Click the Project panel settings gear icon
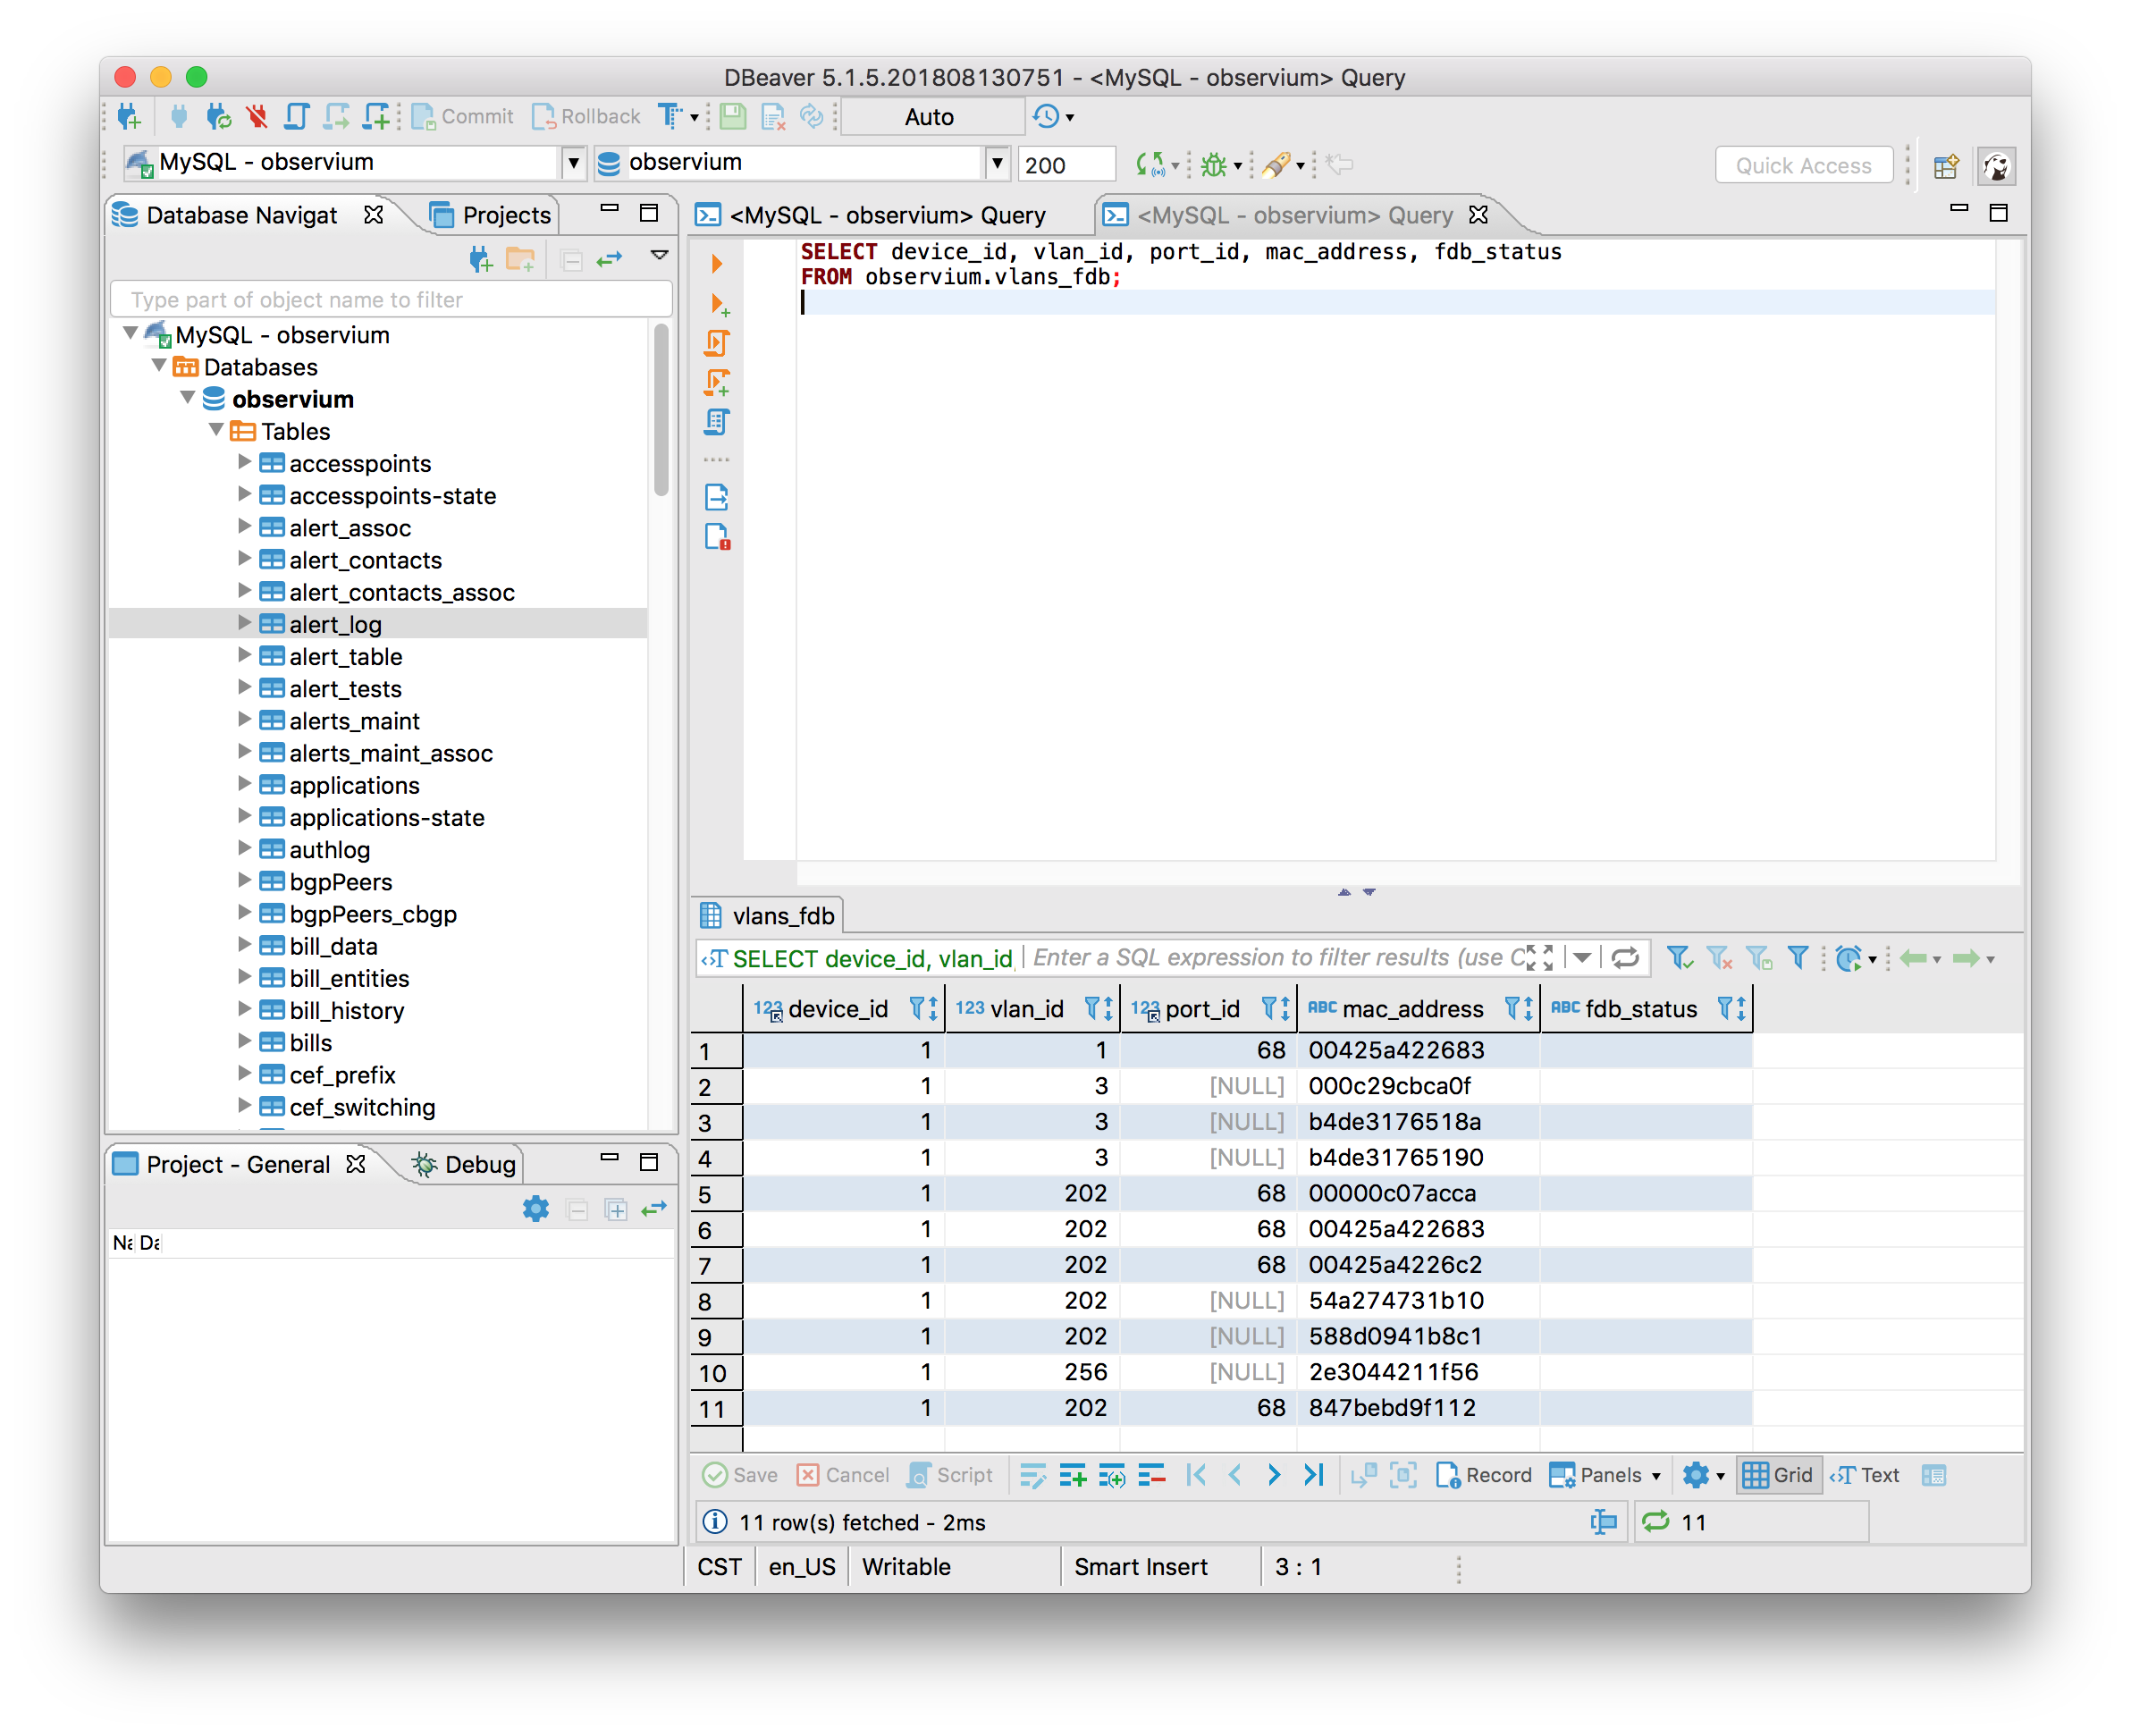Screen dimensions: 2131x1736 click(536, 1209)
